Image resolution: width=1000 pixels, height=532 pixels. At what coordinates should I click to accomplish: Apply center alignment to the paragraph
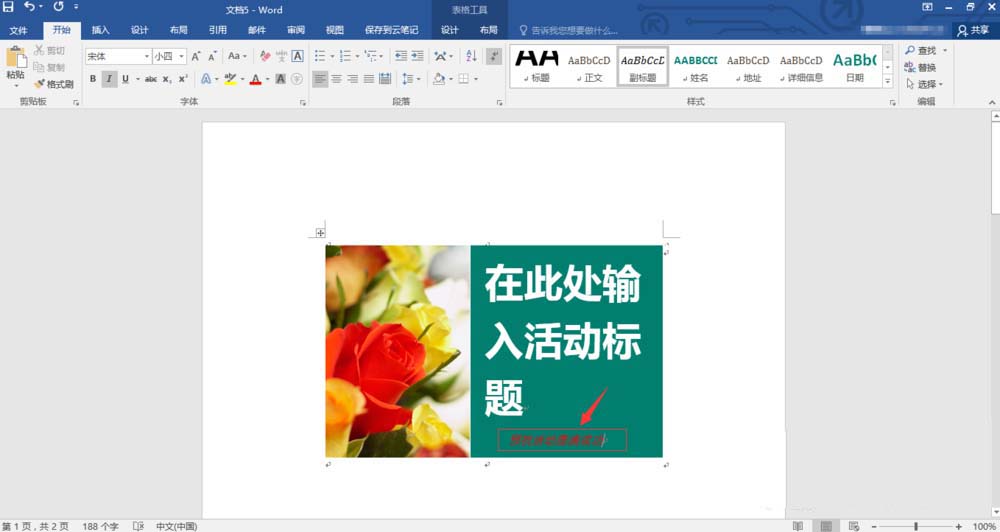[337, 79]
